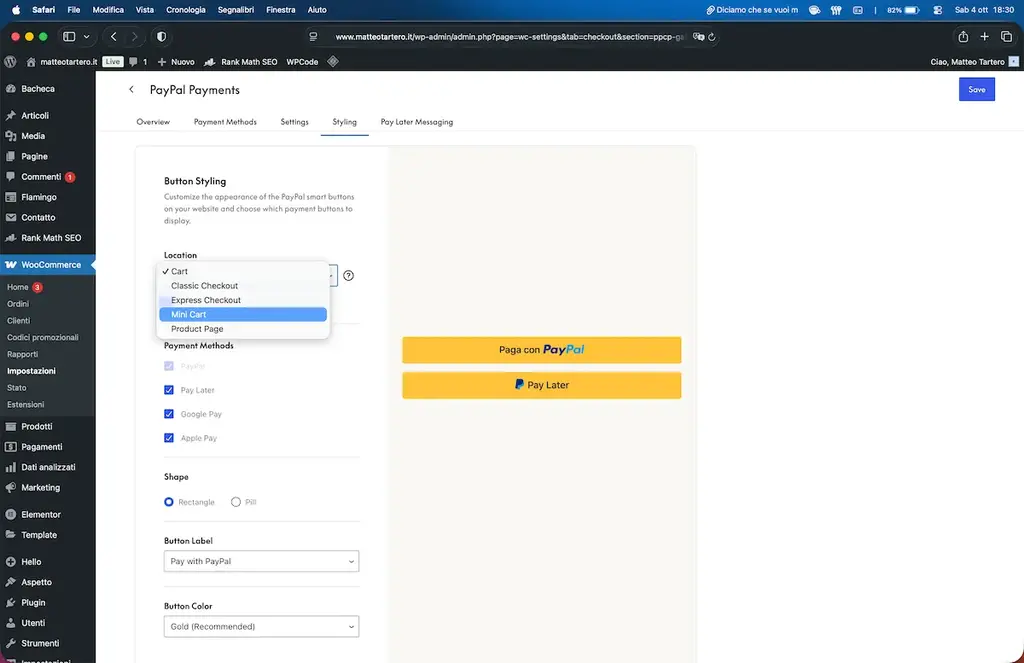Switch to the Pay Later Messaging tab

pyautogui.click(x=416, y=122)
